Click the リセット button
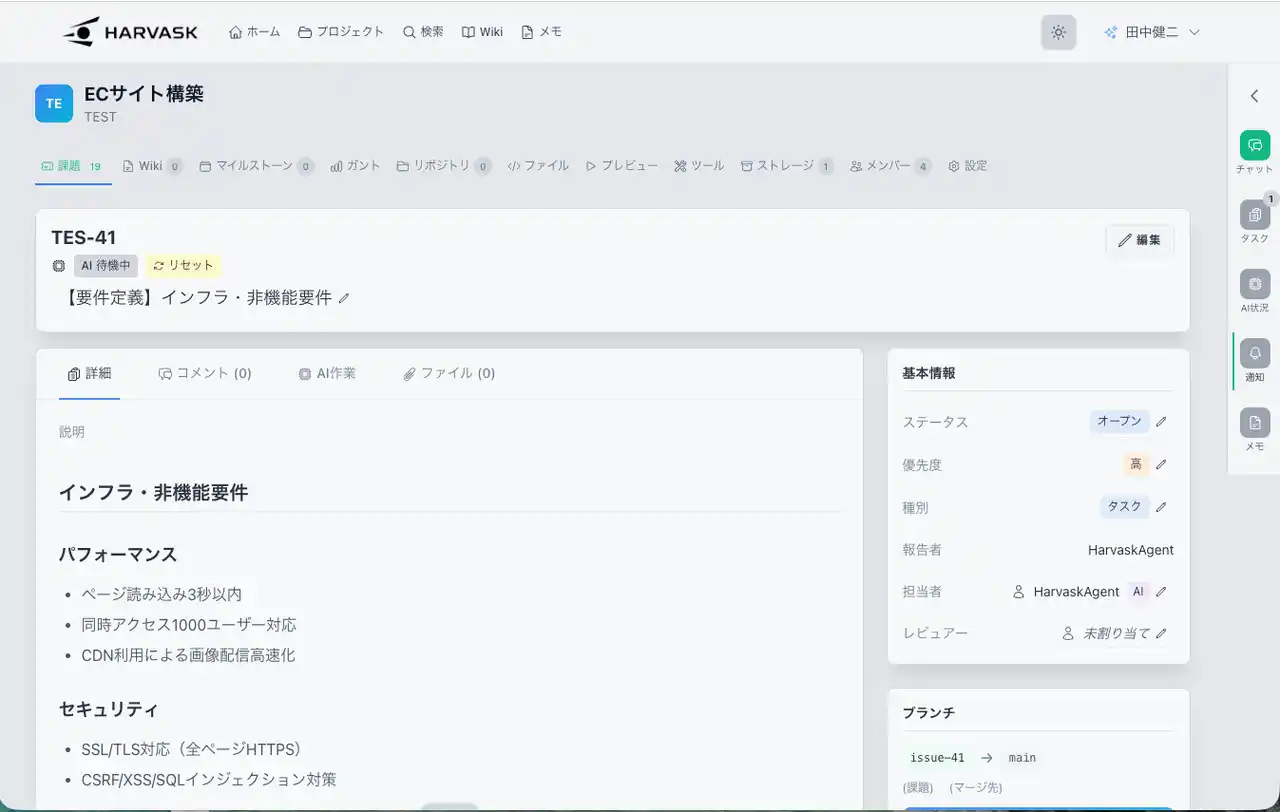Image resolution: width=1280 pixels, height=812 pixels. (x=184, y=265)
